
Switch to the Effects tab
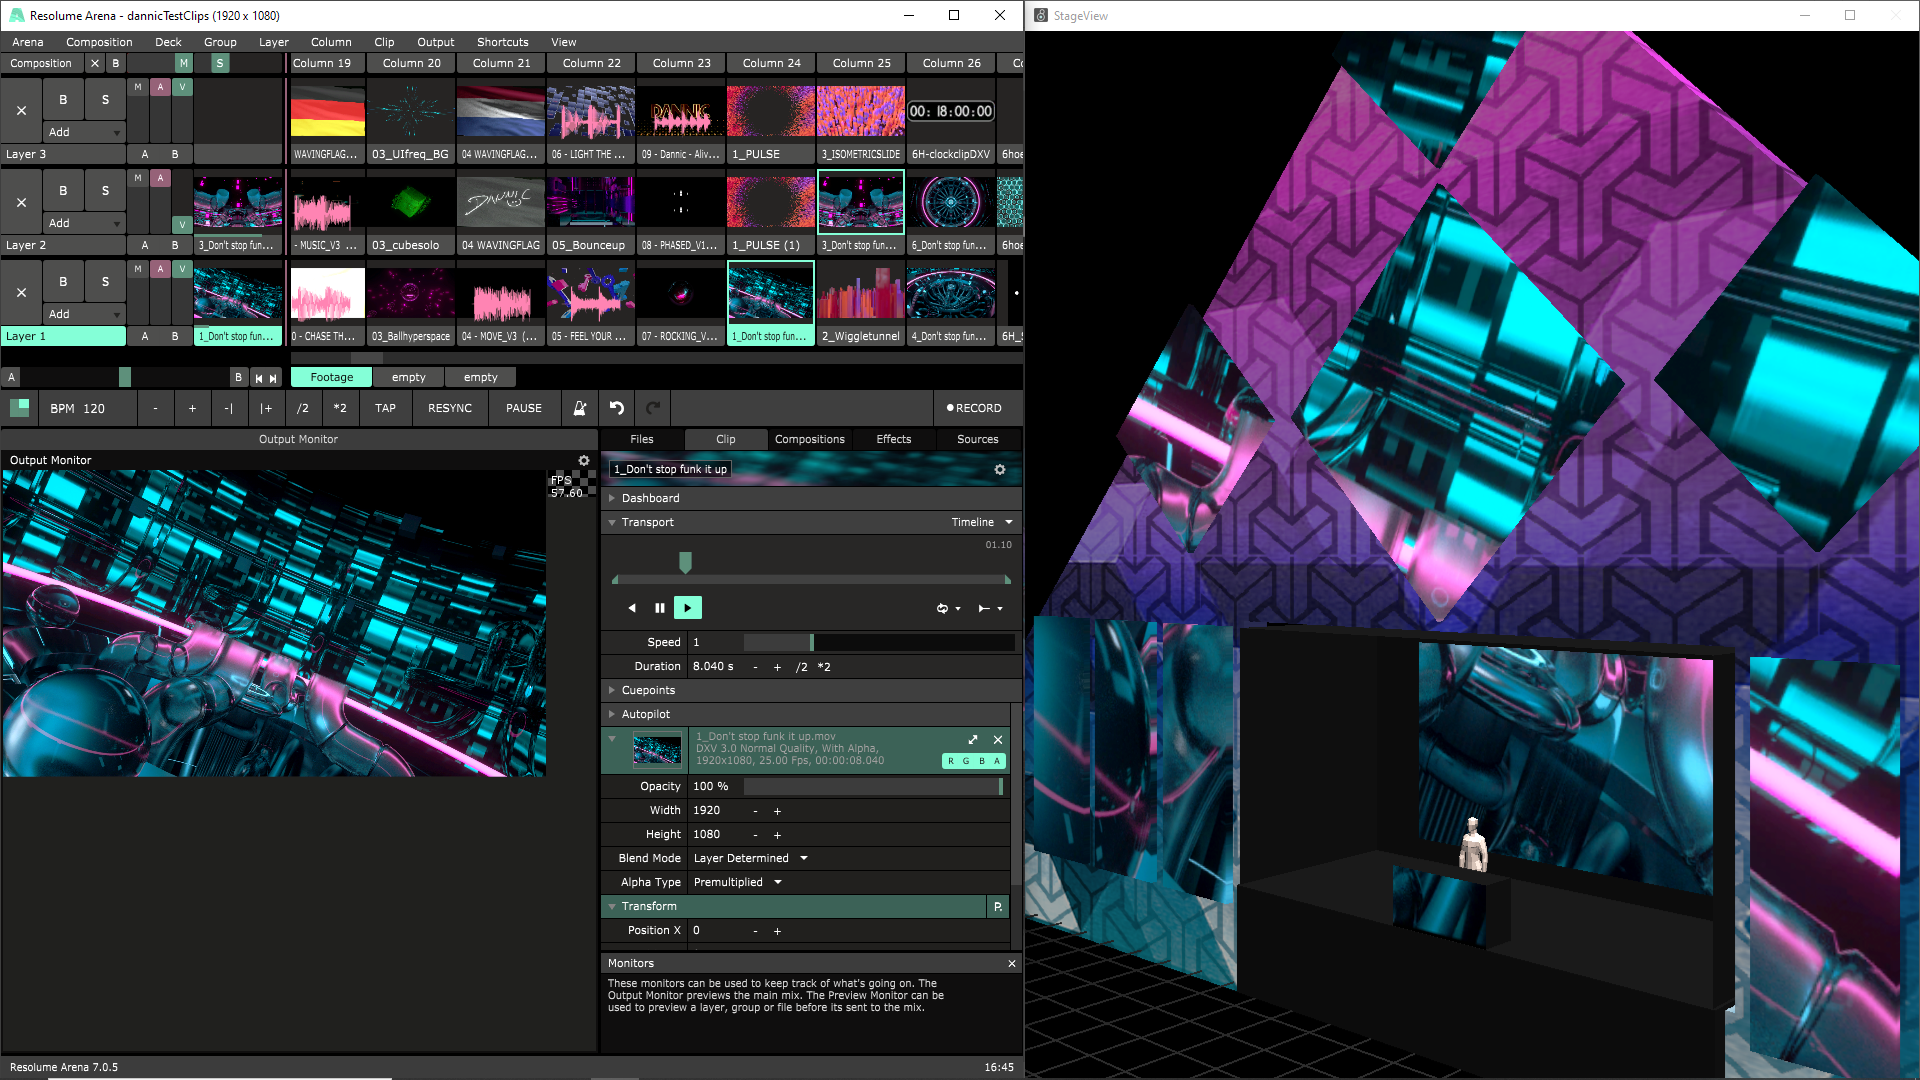894,439
